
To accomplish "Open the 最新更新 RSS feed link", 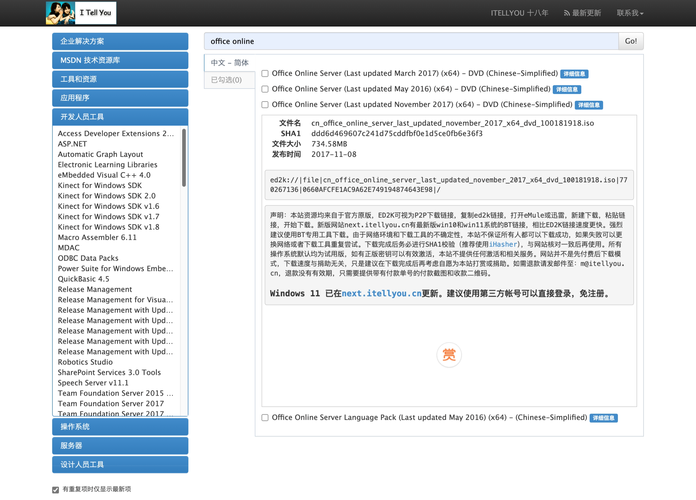I will pos(582,13).
